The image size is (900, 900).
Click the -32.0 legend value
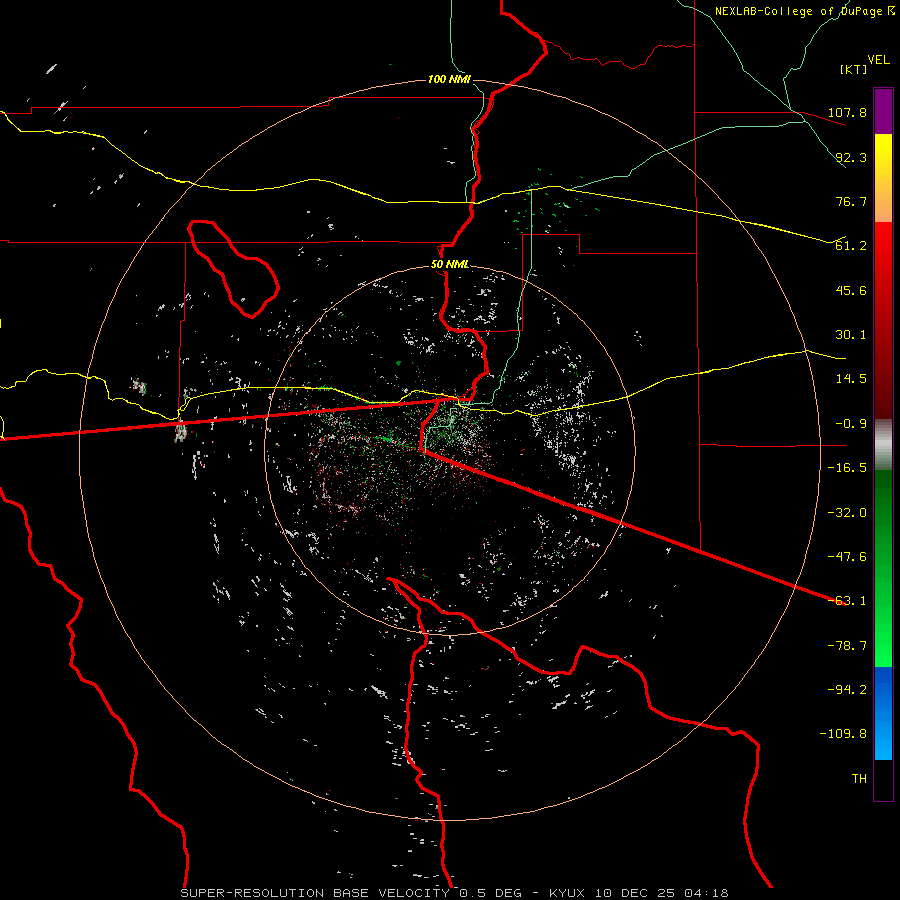click(847, 513)
